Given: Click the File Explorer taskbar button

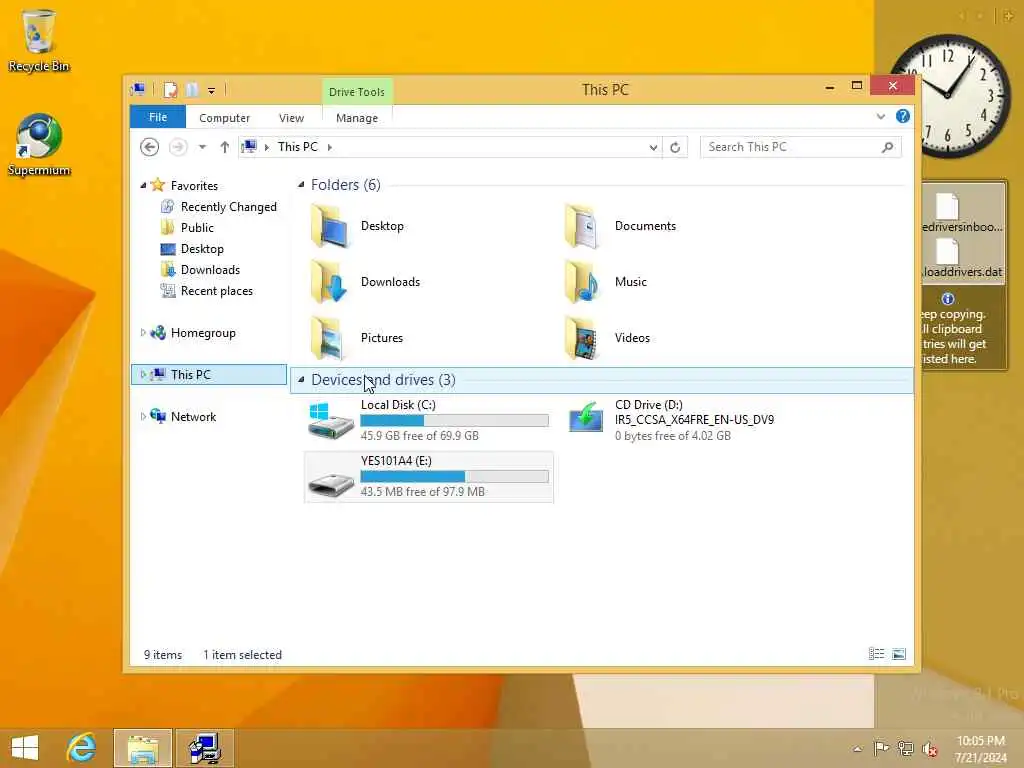Looking at the screenshot, I should coord(143,748).
